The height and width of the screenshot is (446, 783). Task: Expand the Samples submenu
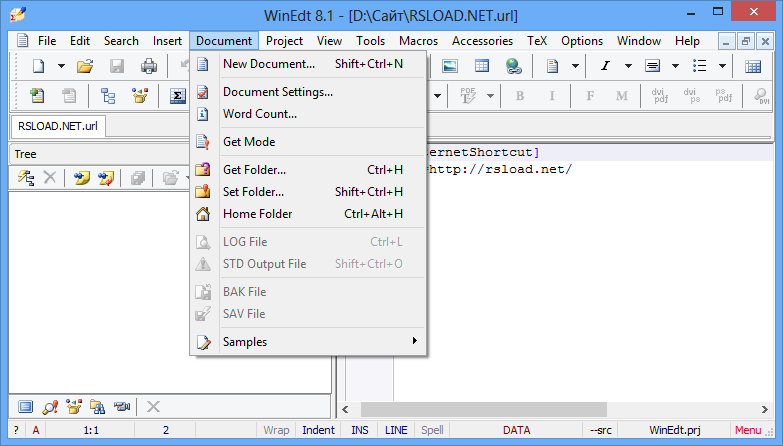click(x=309, y=342)
